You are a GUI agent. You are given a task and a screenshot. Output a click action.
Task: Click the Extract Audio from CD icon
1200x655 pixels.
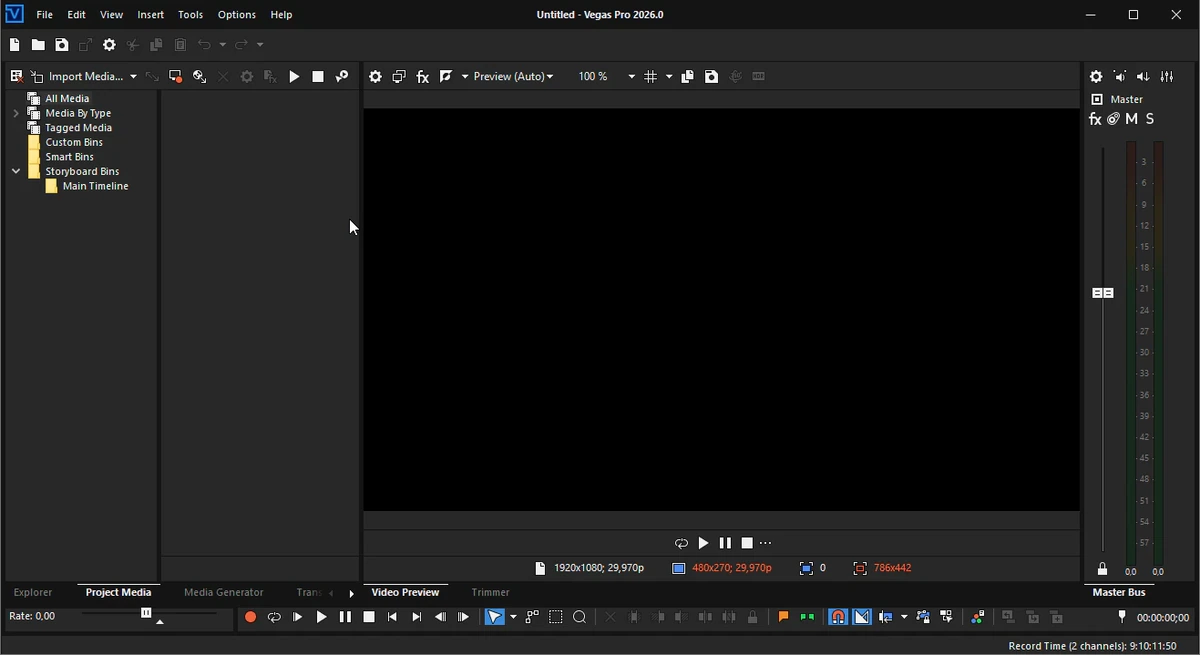point(200,77)
